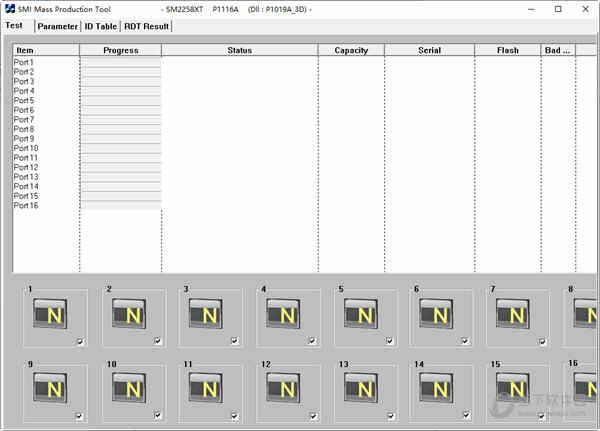Uncheck the port 2 checkbox
600x431 pixels.
click(158, 342)
